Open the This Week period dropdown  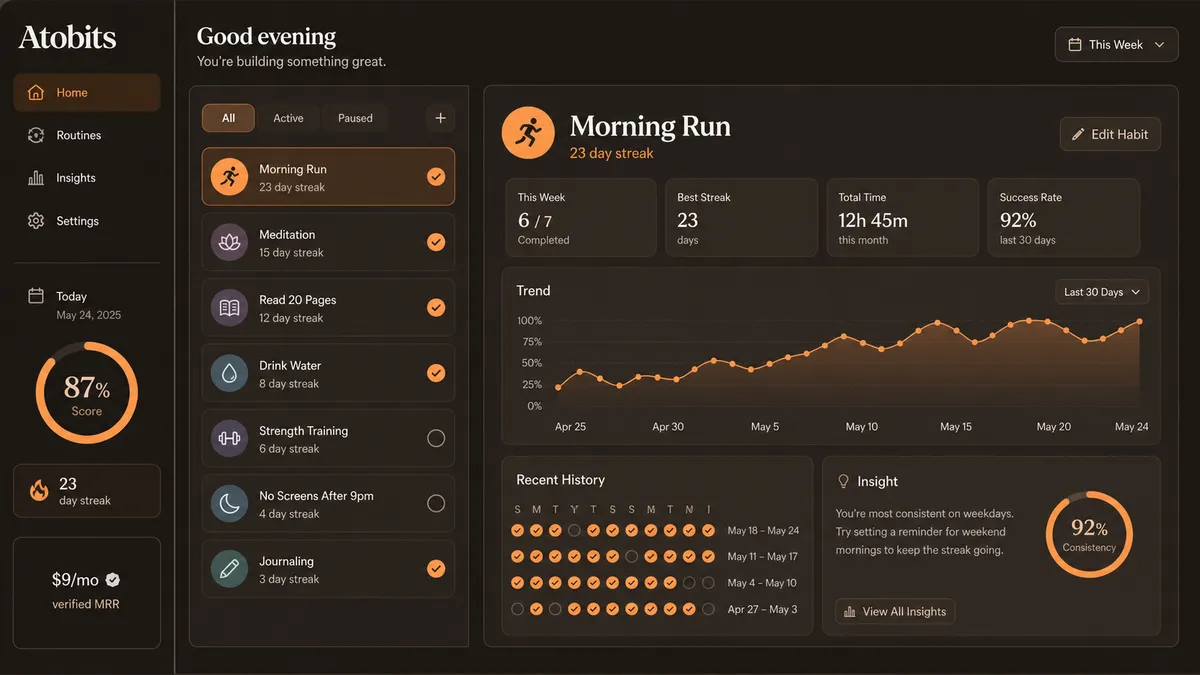[1116, 45]
